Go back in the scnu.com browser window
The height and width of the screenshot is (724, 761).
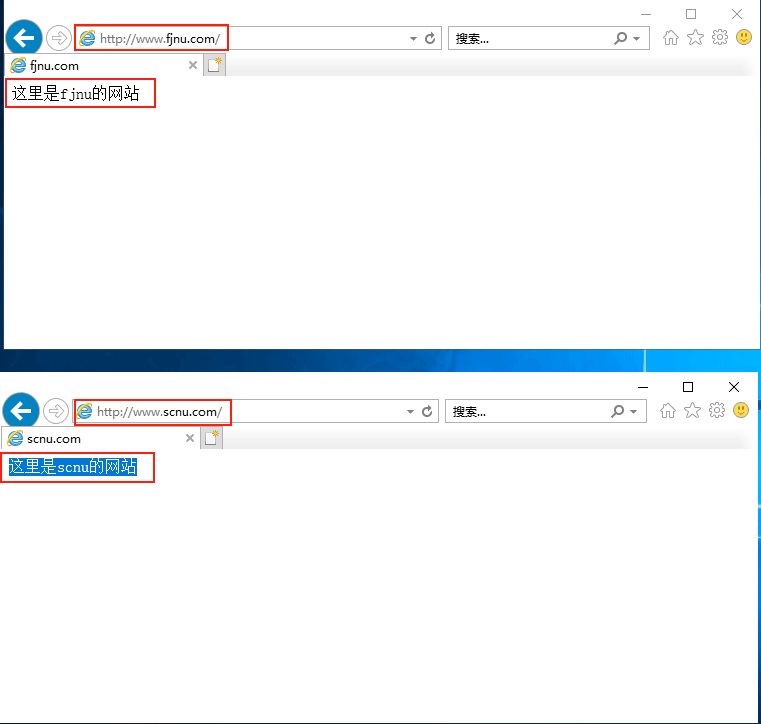21,411
